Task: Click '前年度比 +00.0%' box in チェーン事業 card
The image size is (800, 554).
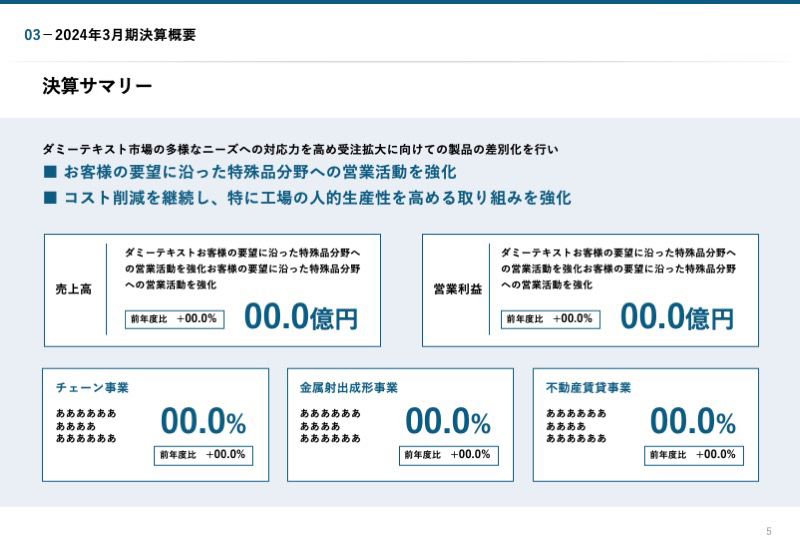Action: (x=204, y=456)
